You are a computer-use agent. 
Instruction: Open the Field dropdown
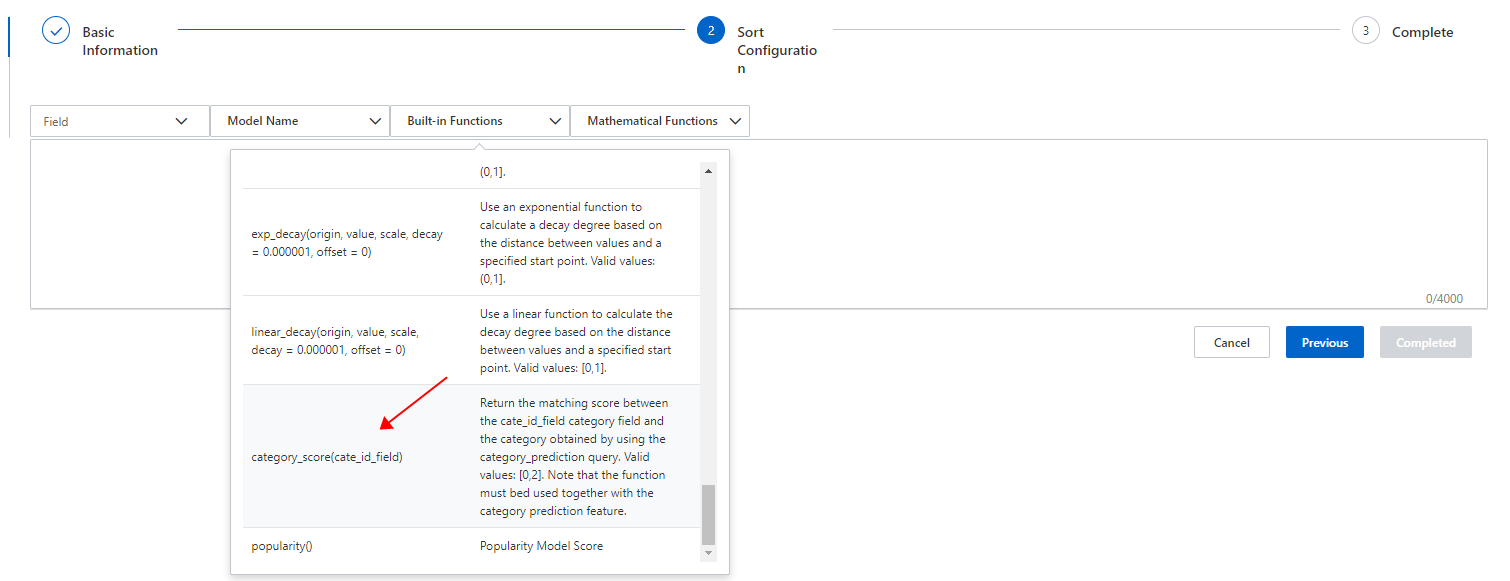coord(120,121)
